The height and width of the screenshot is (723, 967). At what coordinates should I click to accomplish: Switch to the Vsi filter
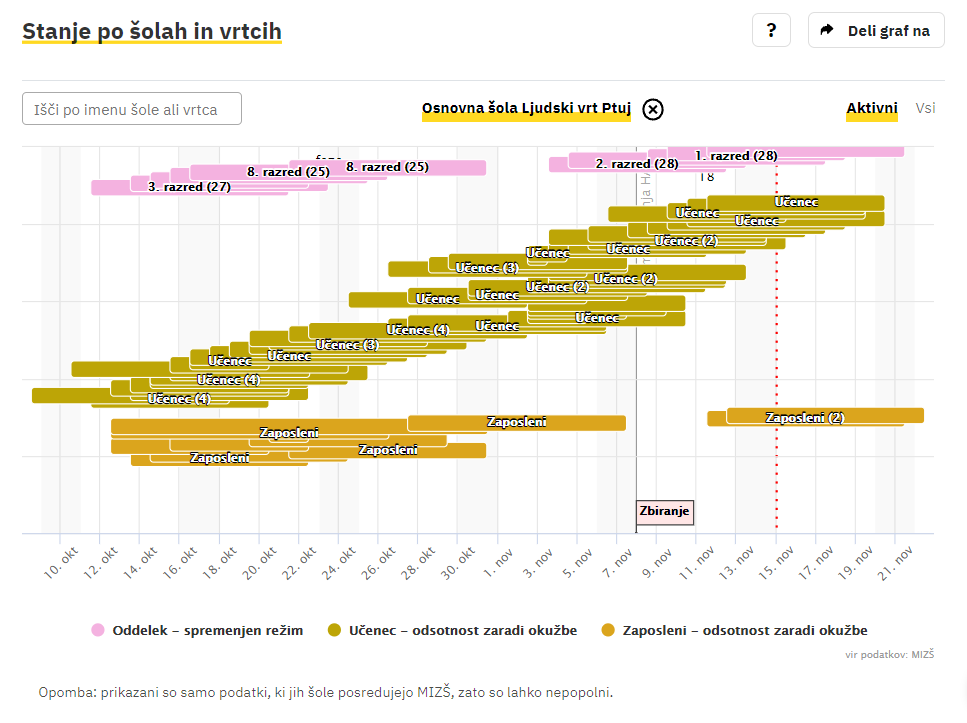click(x=925, y=108)
